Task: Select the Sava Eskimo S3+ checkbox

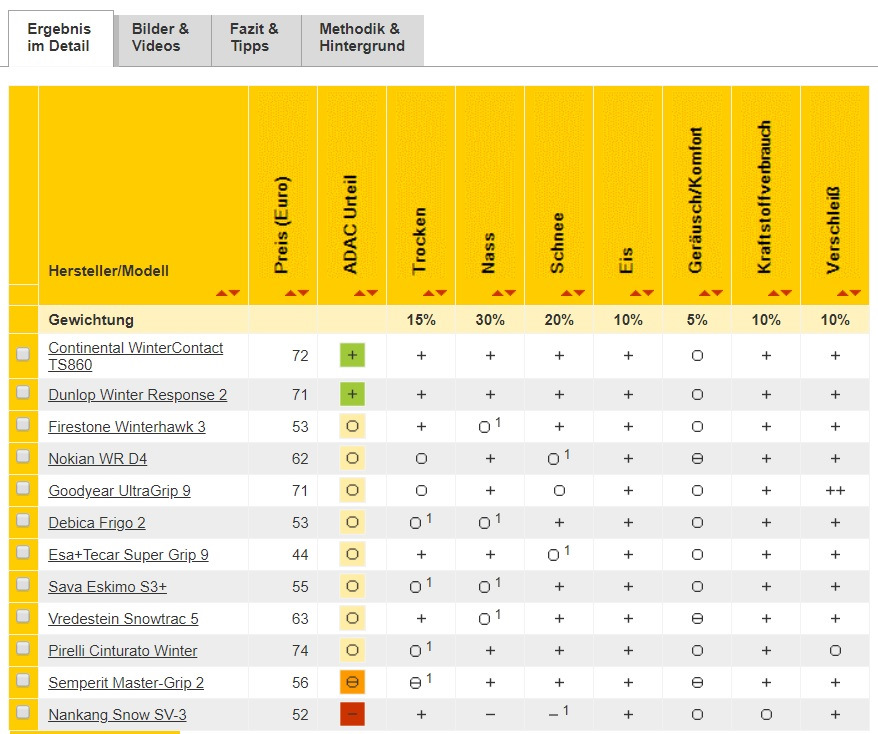Action: pos(23,584)
